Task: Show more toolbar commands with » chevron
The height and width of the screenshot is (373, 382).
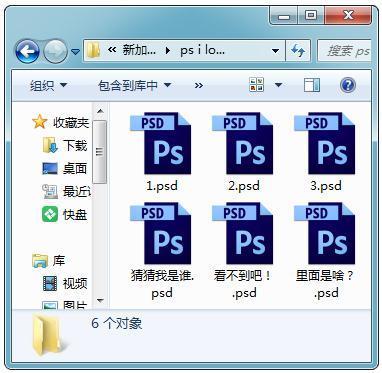Action: click(199, 86)
